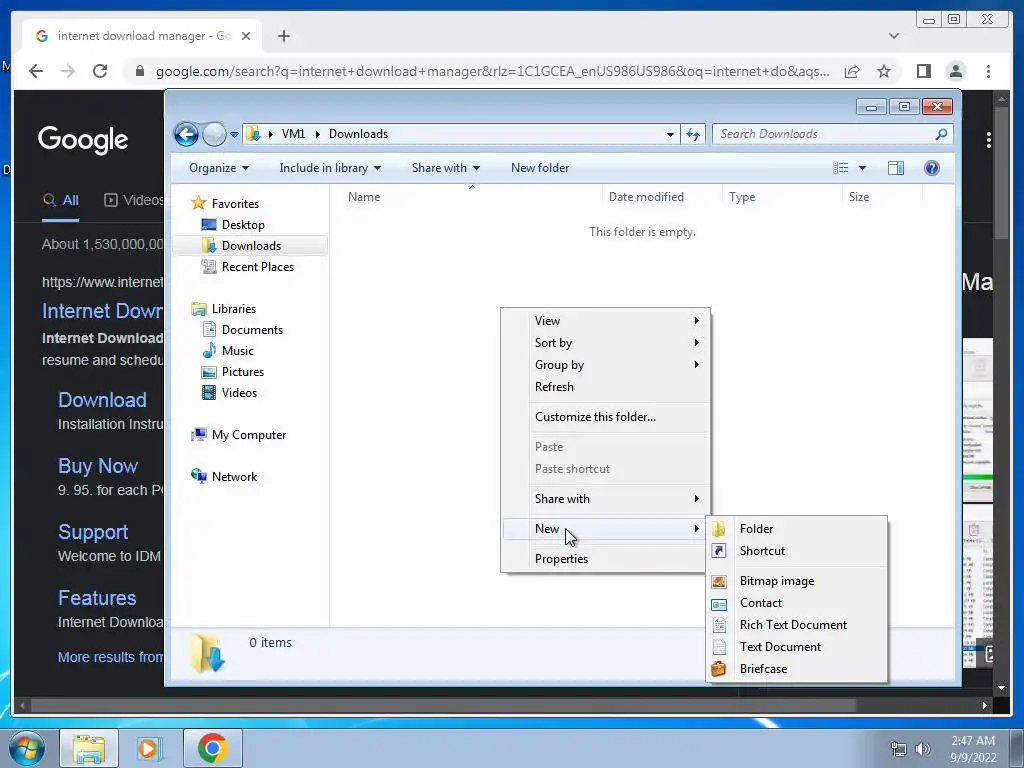This screenshot has width=1024, height=768.
Task: Choose Properties from the context menu
Action: [605, 559]
